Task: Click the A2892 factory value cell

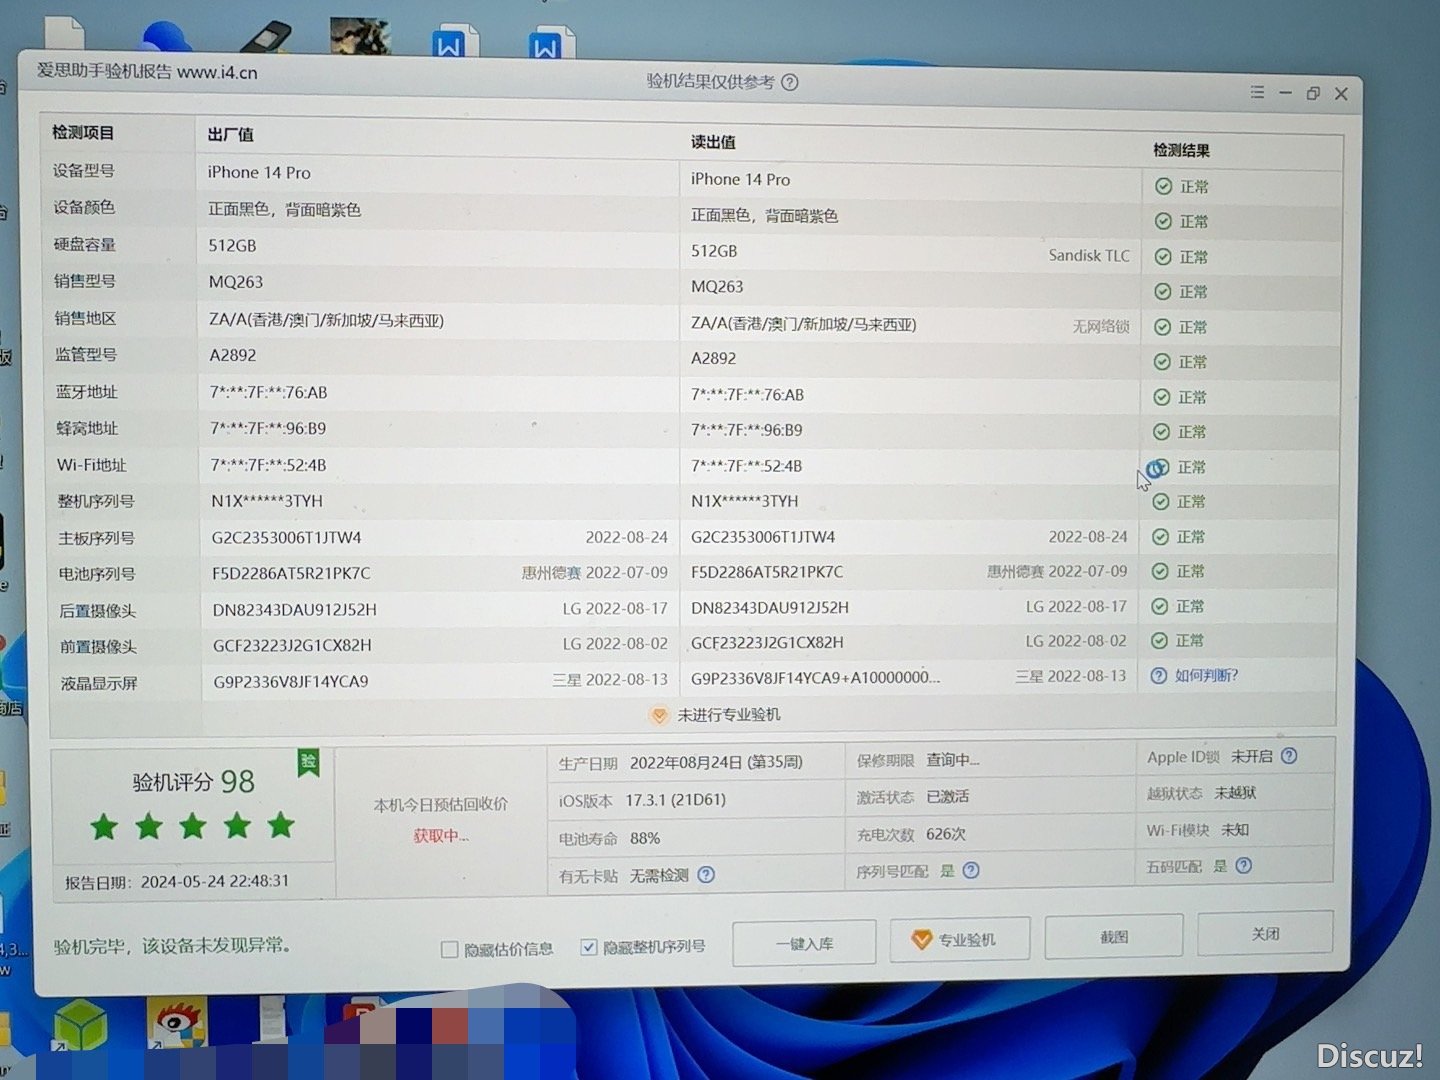Action: pyautogui.click(x=233, y=355)
